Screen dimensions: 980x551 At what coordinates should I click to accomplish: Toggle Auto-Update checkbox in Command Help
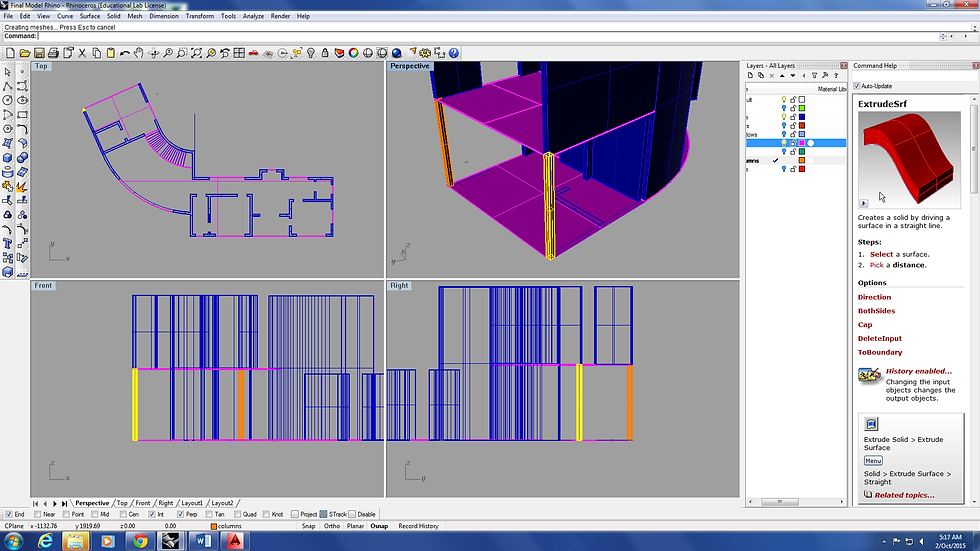point(857,86)
